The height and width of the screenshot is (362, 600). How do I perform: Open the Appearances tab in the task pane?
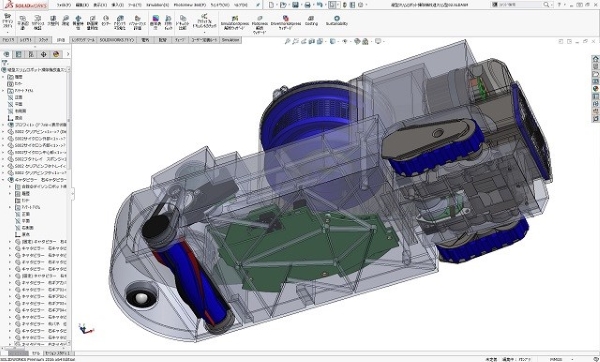coord(595,89)
